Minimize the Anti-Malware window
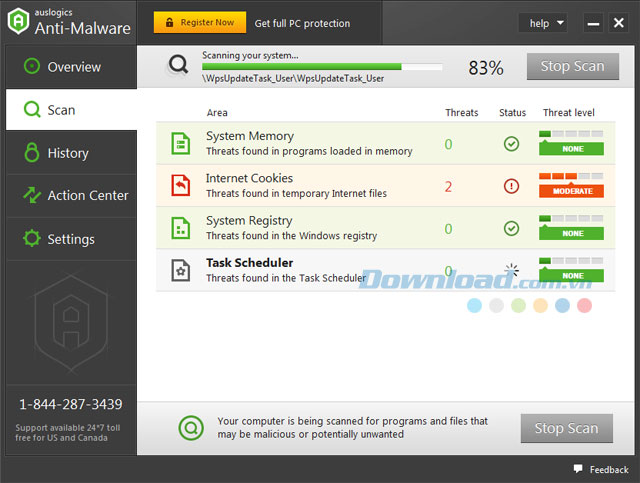This screenshot has width=640, height=483. 593,23
